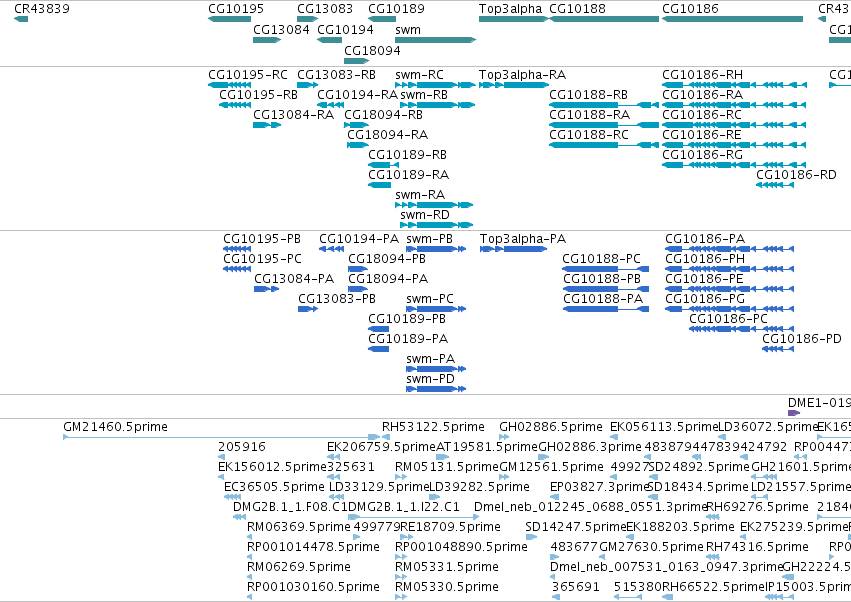Open transcript swm-RA
This screenshot has height=602, width=851.
[x=434, y=205]
